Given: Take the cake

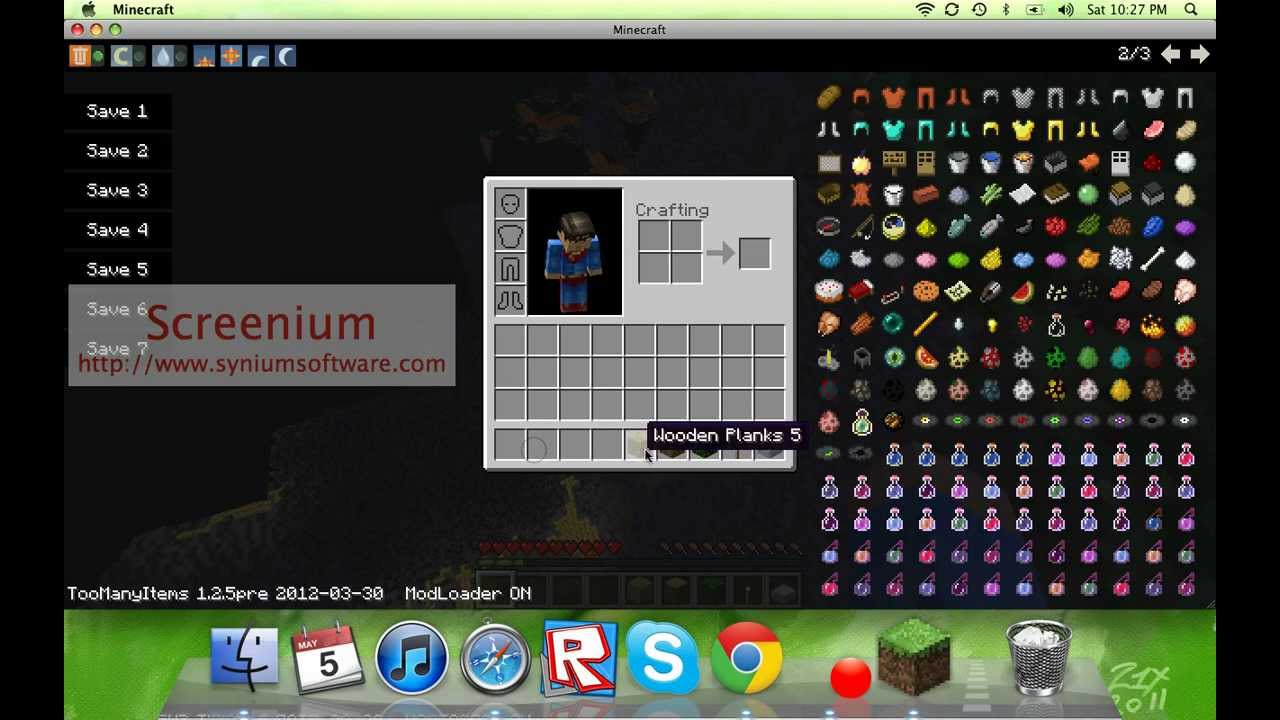Looking at the screenshot, I should (829, 292).
